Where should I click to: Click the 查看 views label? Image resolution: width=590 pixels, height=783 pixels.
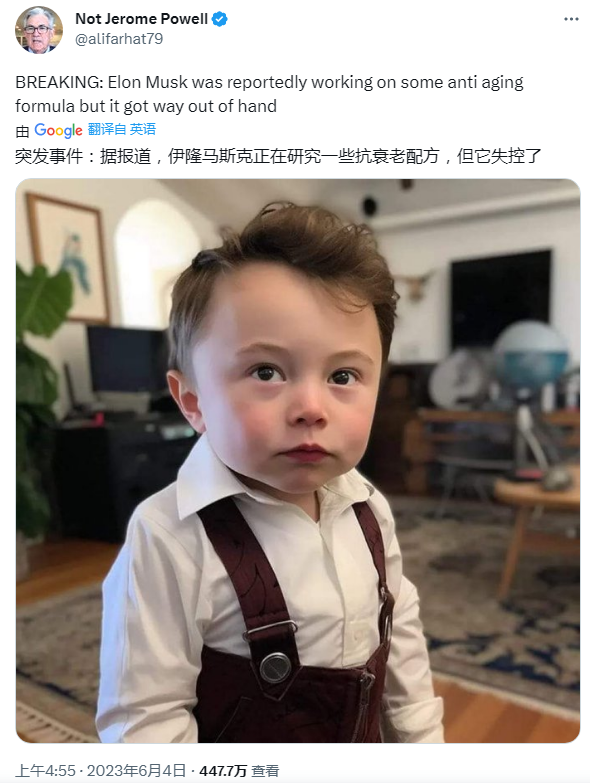click(x=265, y=771)
